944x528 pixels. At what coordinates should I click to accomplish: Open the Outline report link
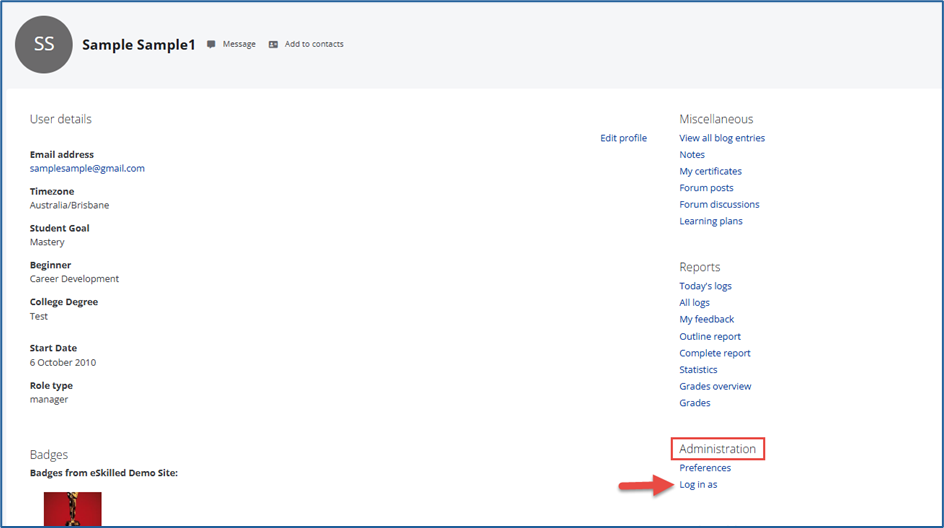click(x=710, y=336)
